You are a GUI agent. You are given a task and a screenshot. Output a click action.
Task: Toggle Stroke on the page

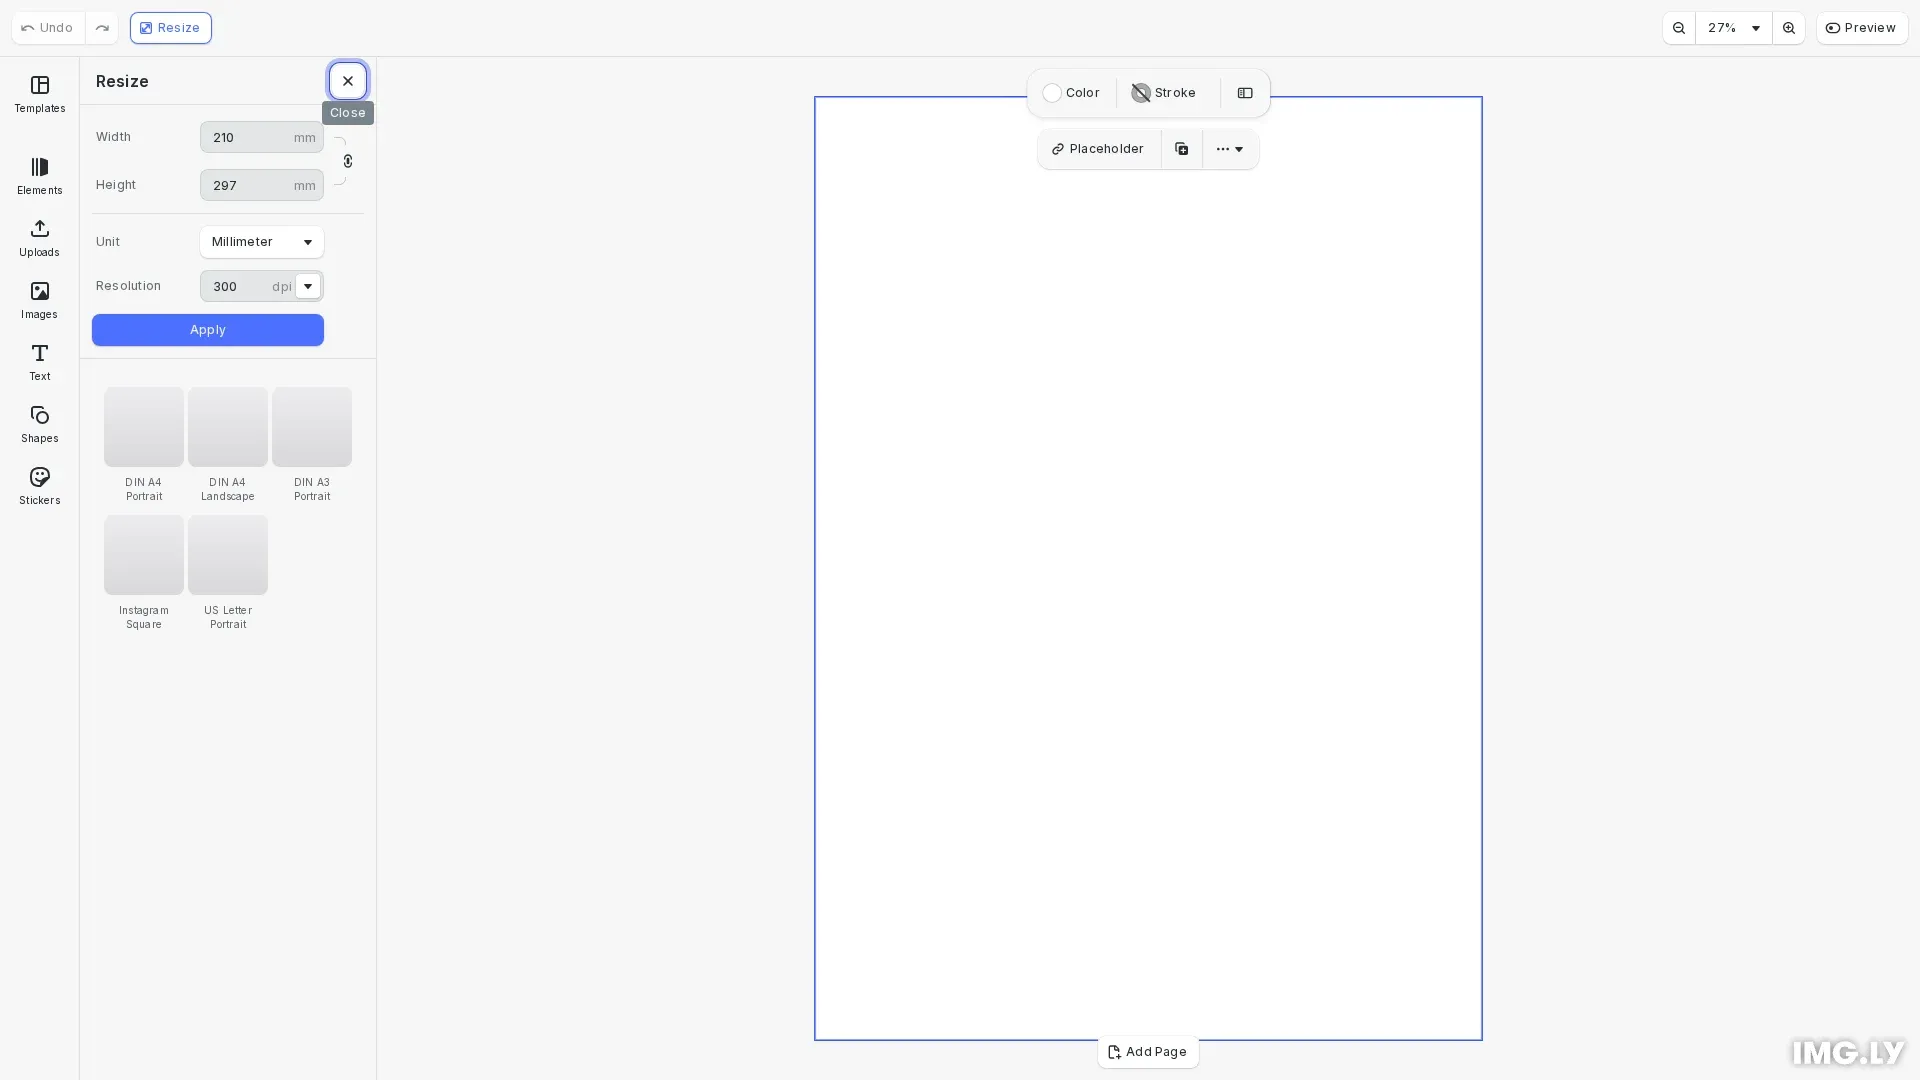[x=1163, y=92]
